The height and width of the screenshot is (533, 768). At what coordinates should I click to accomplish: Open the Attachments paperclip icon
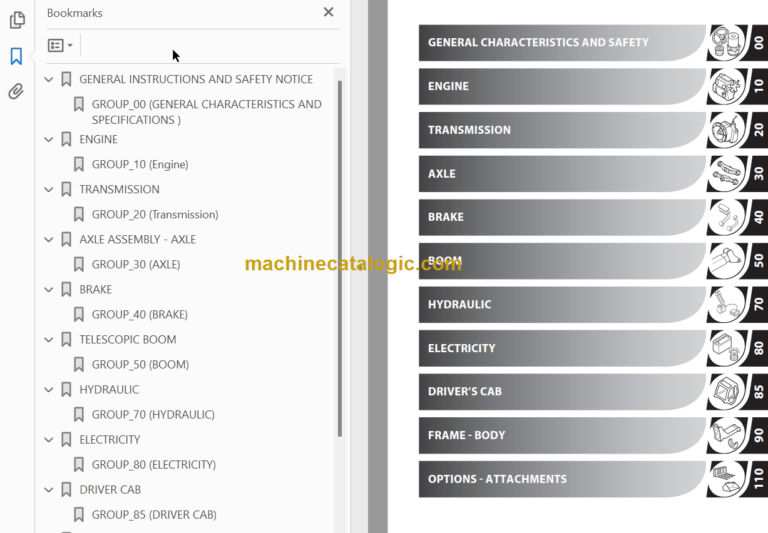point(16,92)
